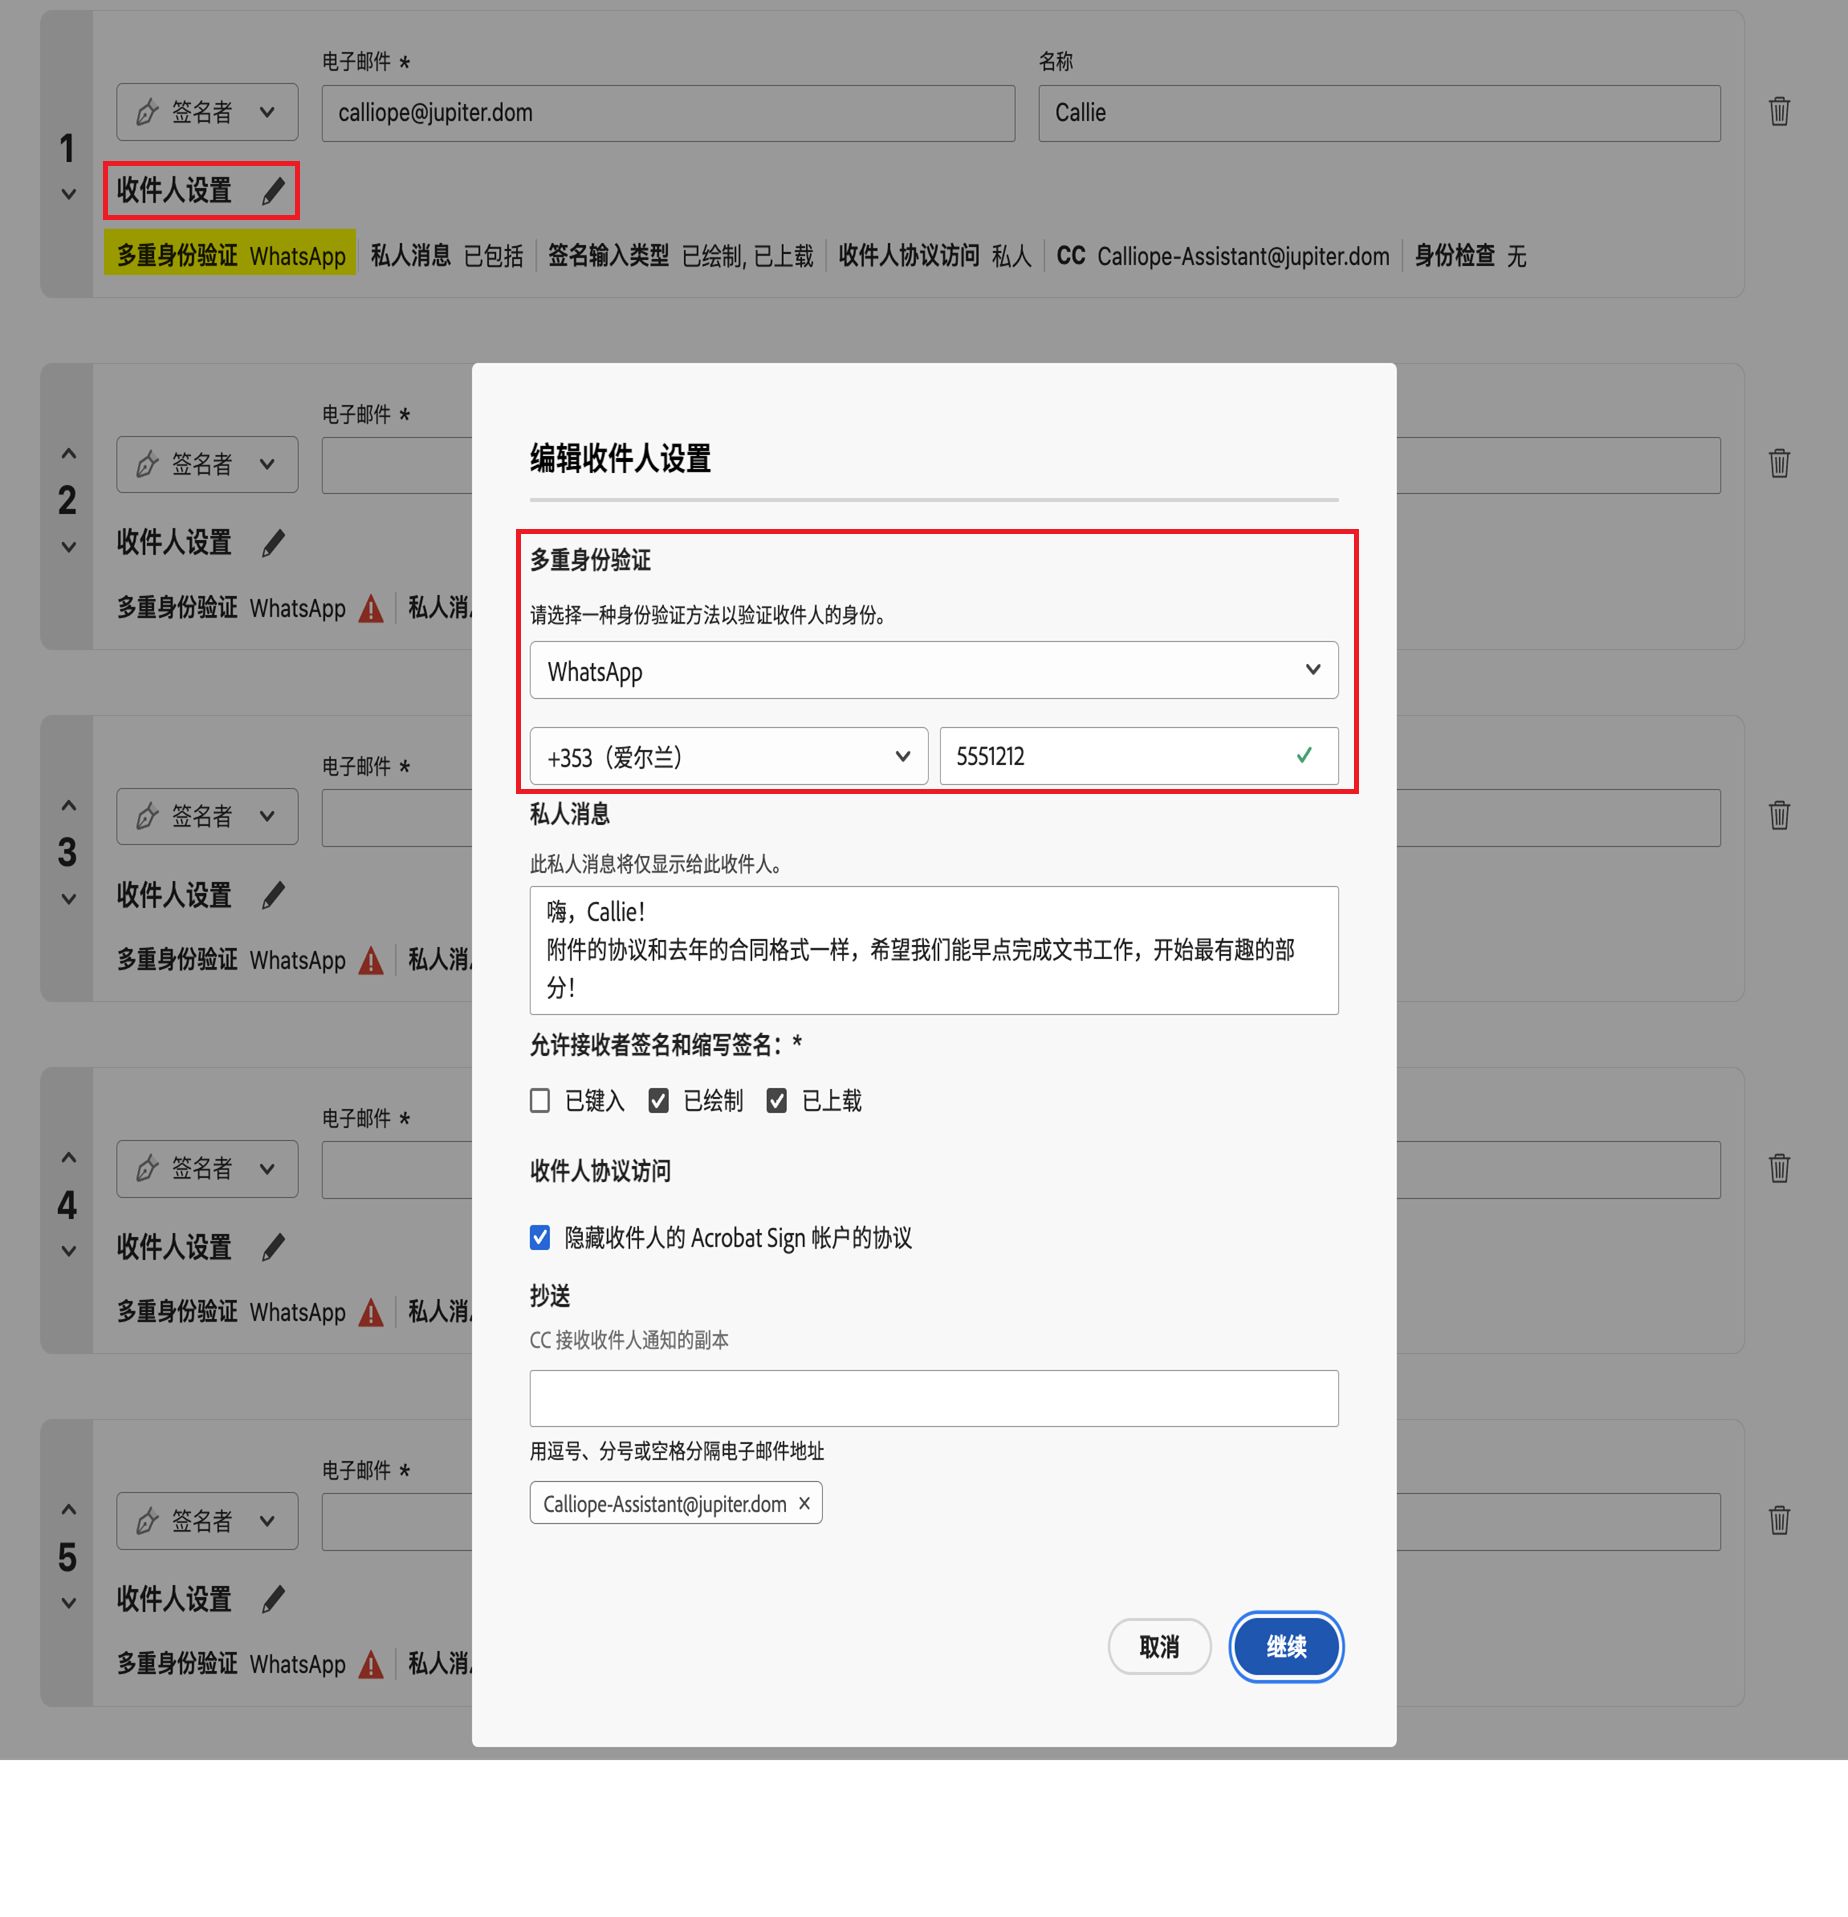This screenshot has height=1917, width=1848.
Task: Open recipient 2 收件人设置 label
Action: (x=174, y=543)
